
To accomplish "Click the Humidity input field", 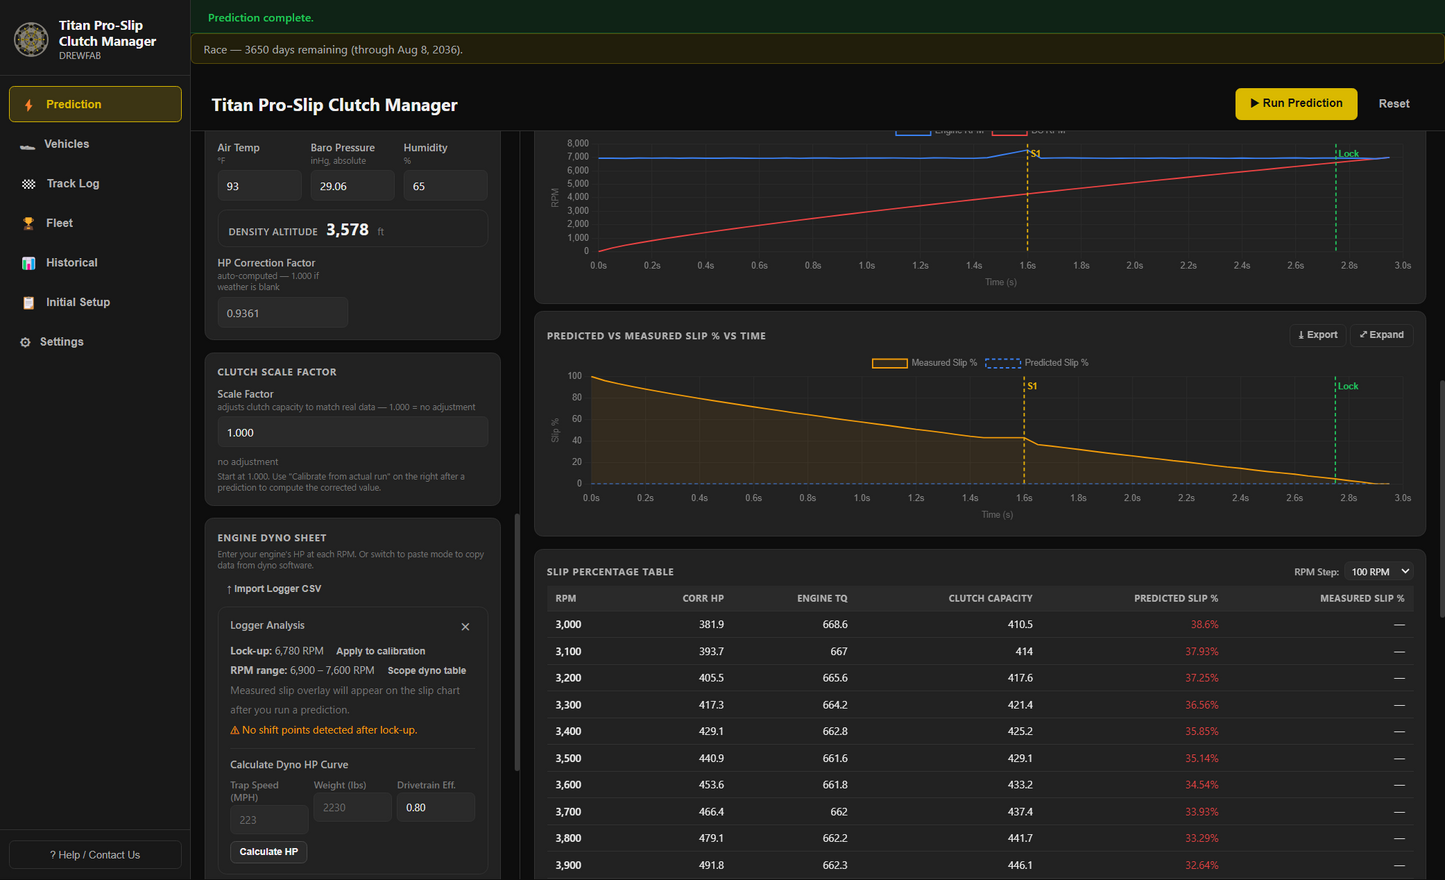I will pos(445,186).
